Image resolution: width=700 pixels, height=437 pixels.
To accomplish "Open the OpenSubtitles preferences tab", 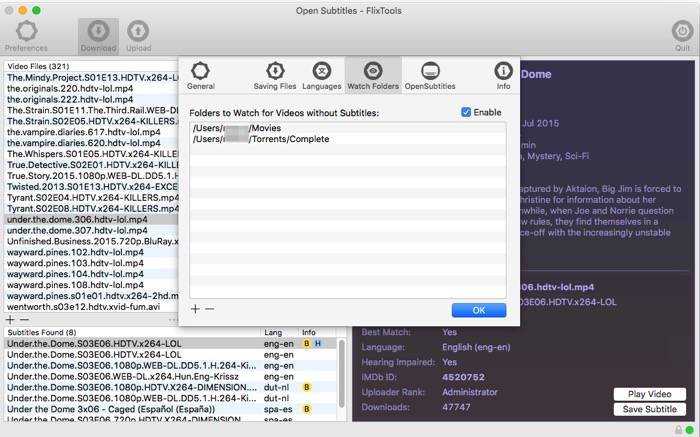I will (430, 75).
